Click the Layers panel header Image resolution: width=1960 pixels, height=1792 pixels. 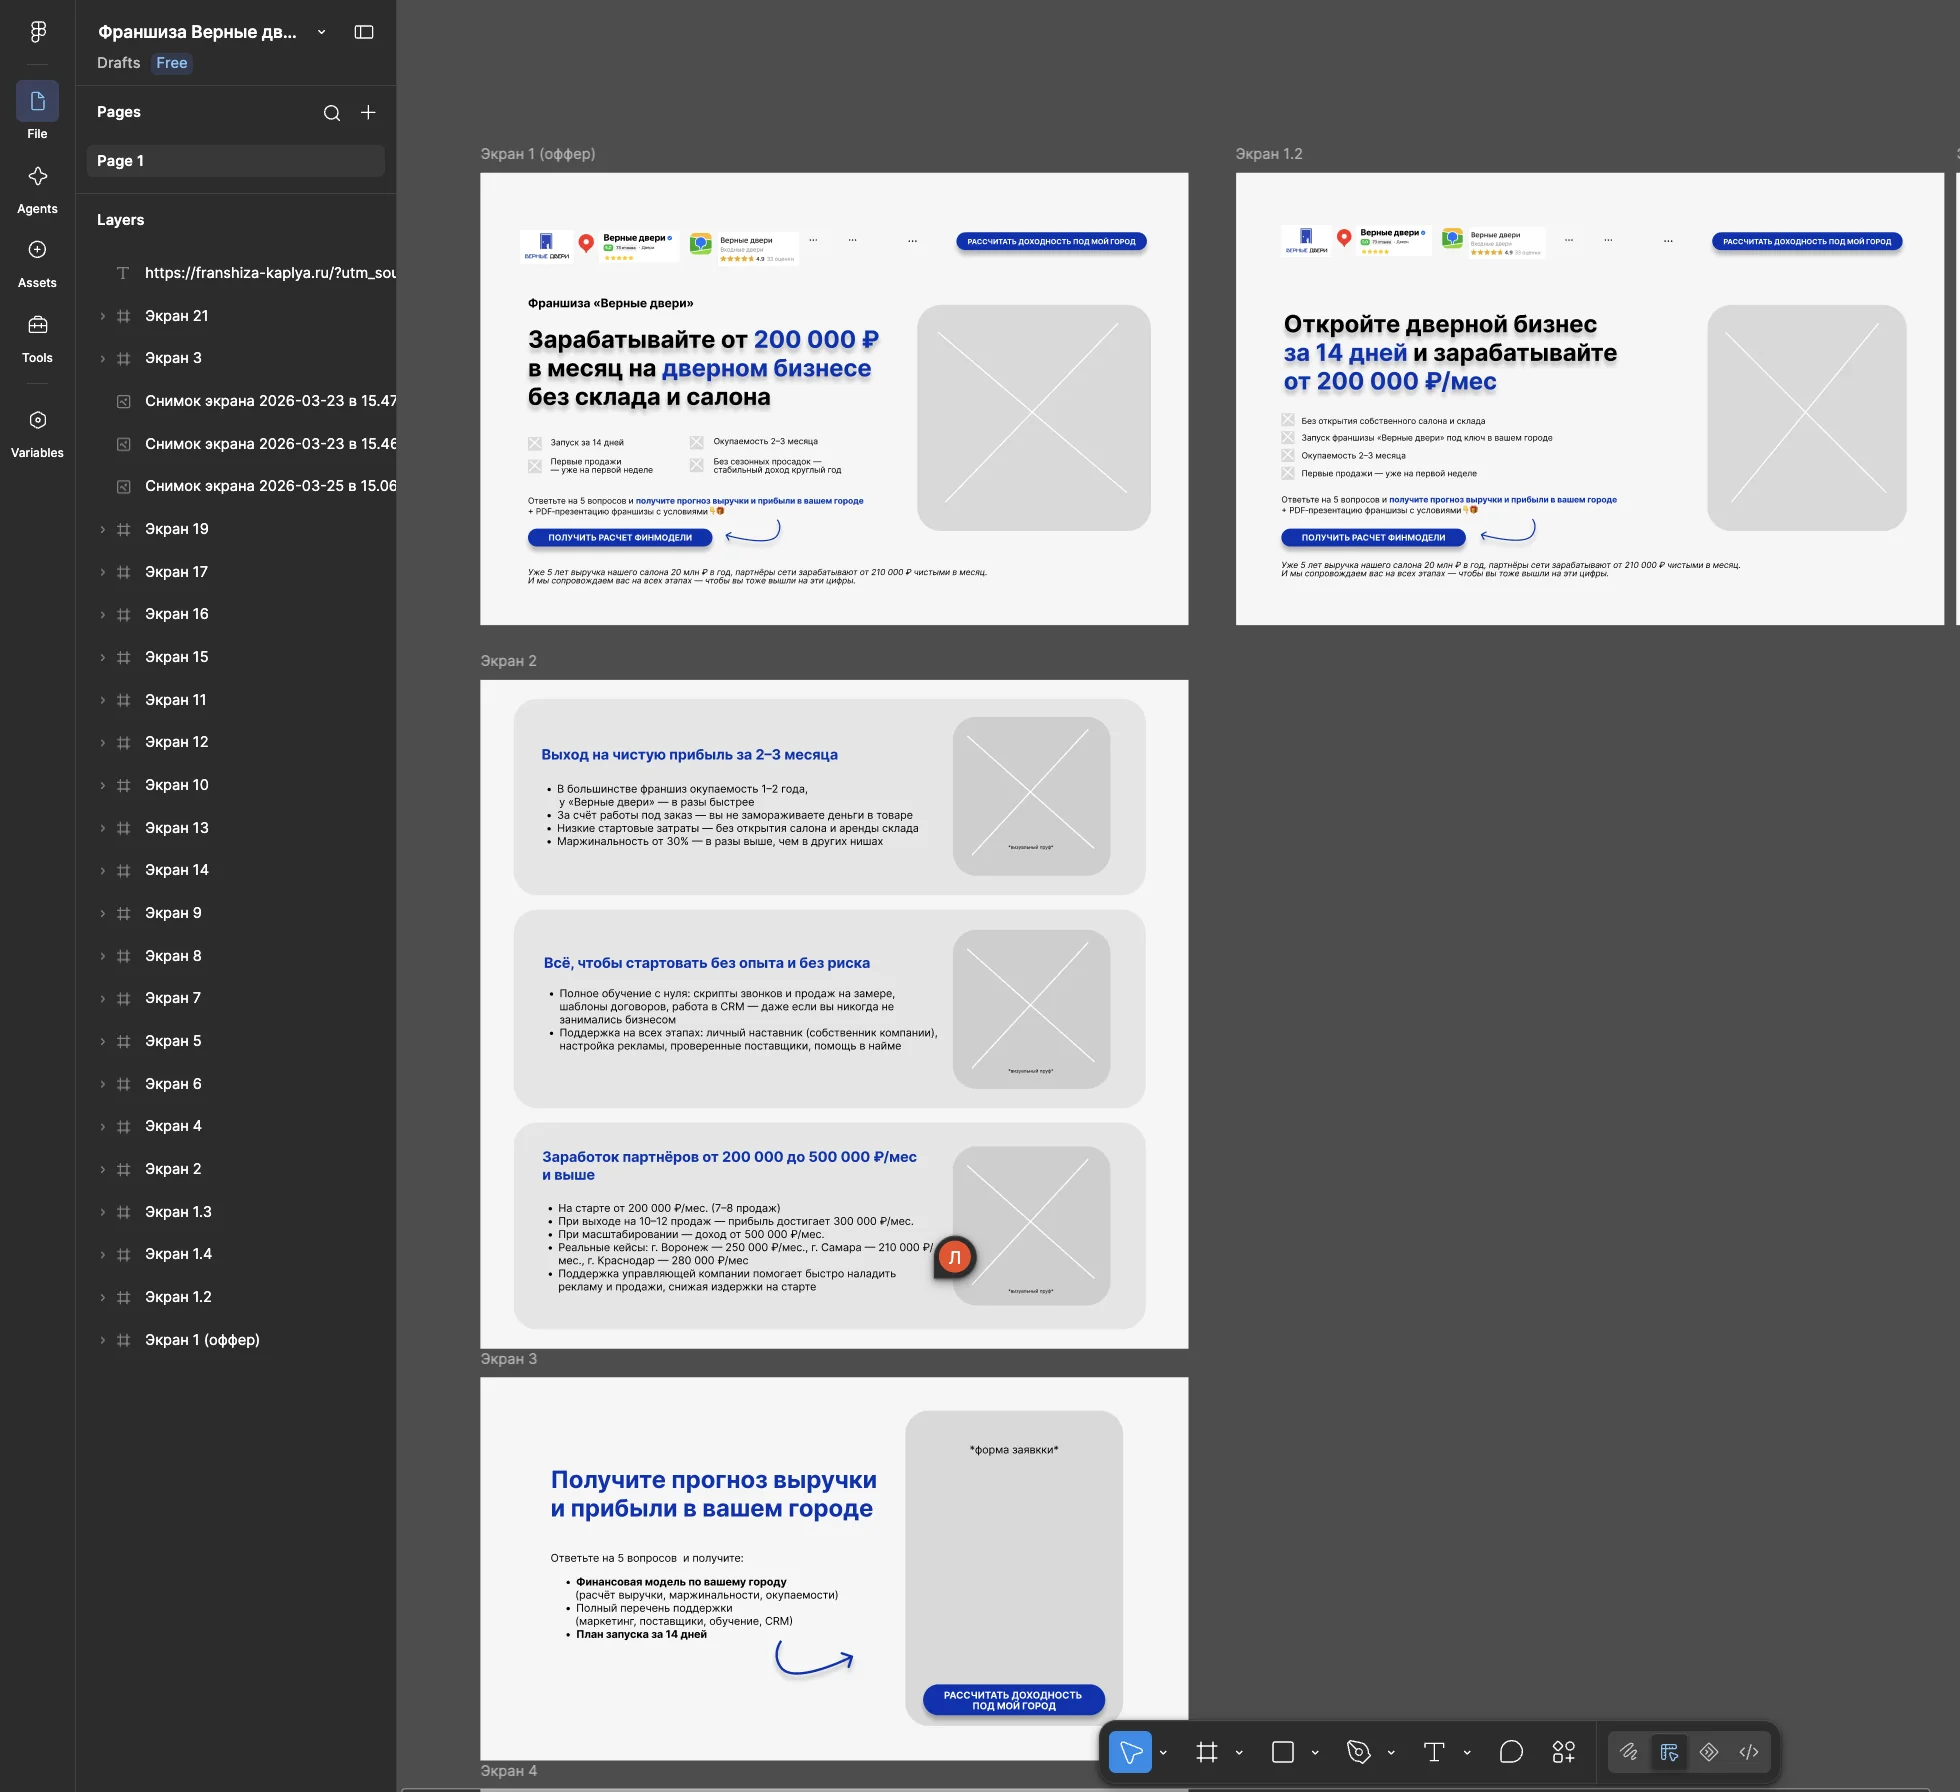pos(120,220)
